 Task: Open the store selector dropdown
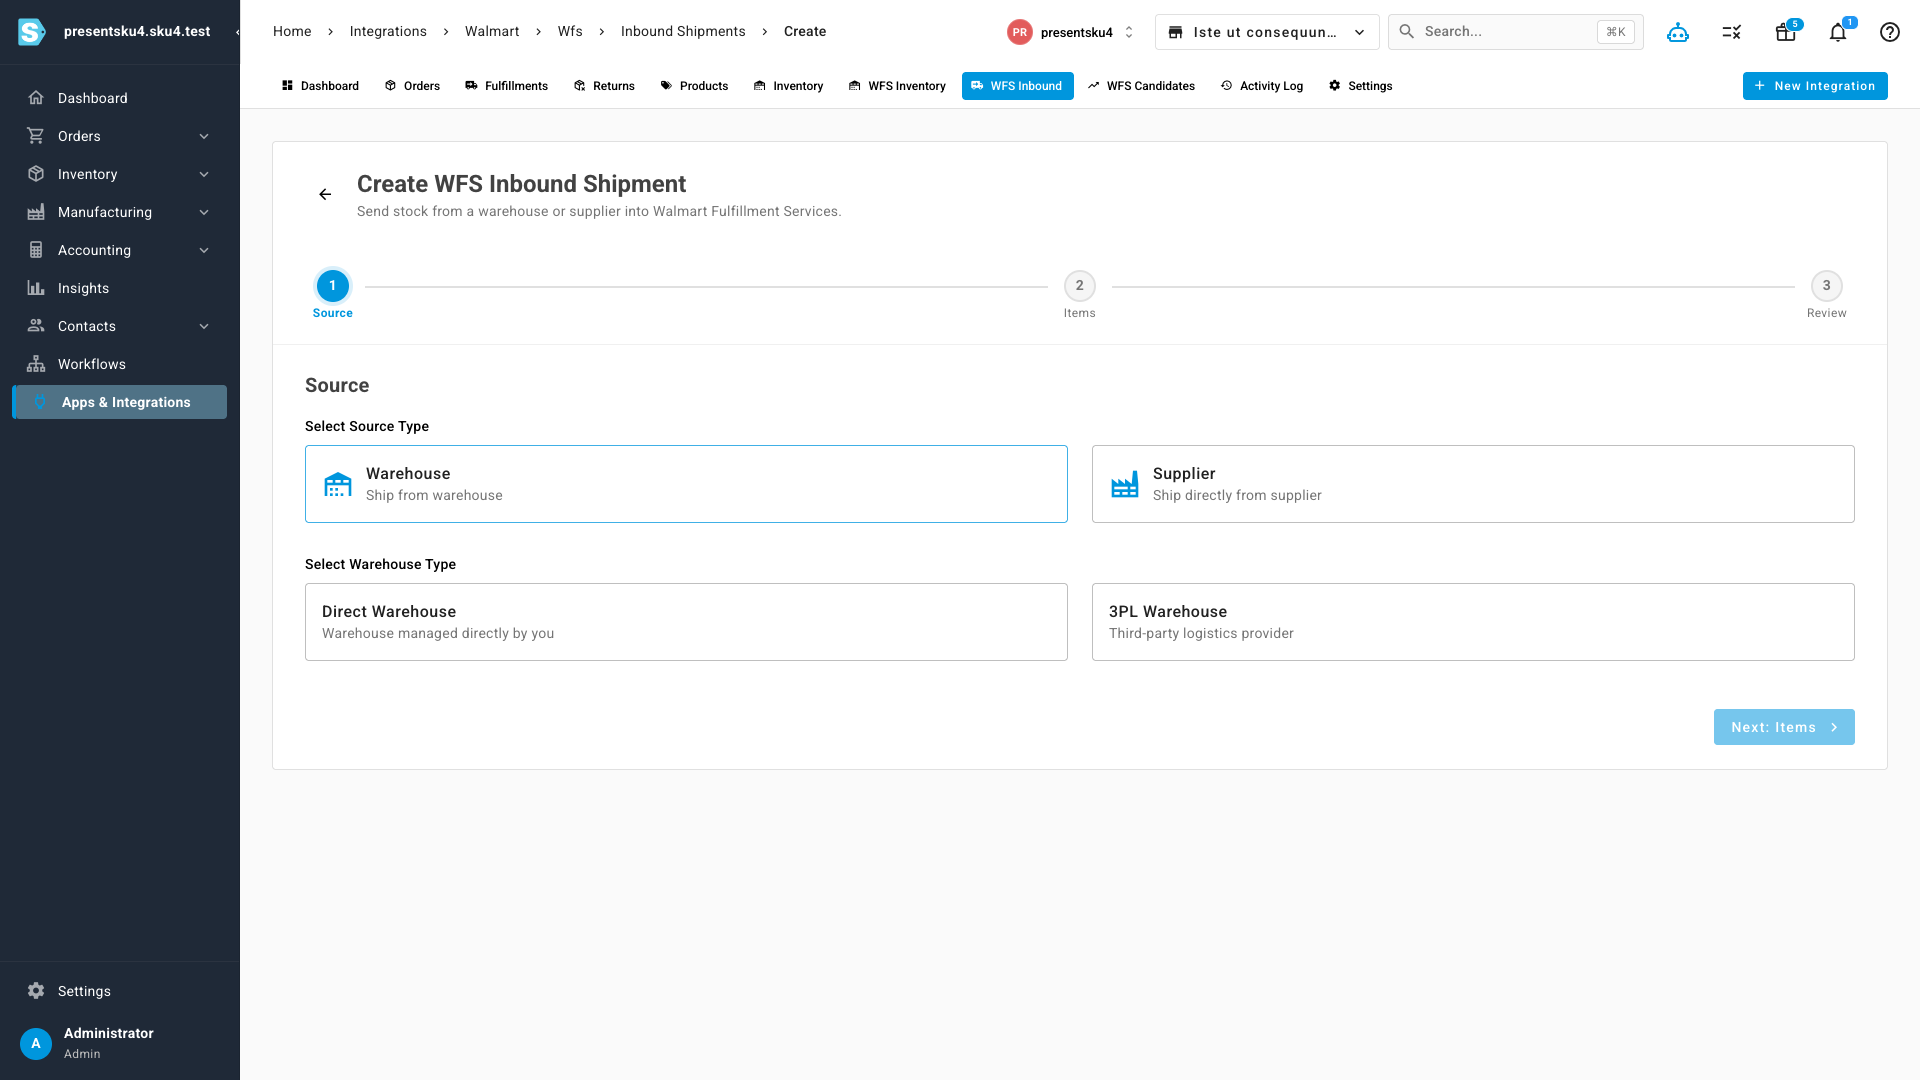(x=1267, y=32)
